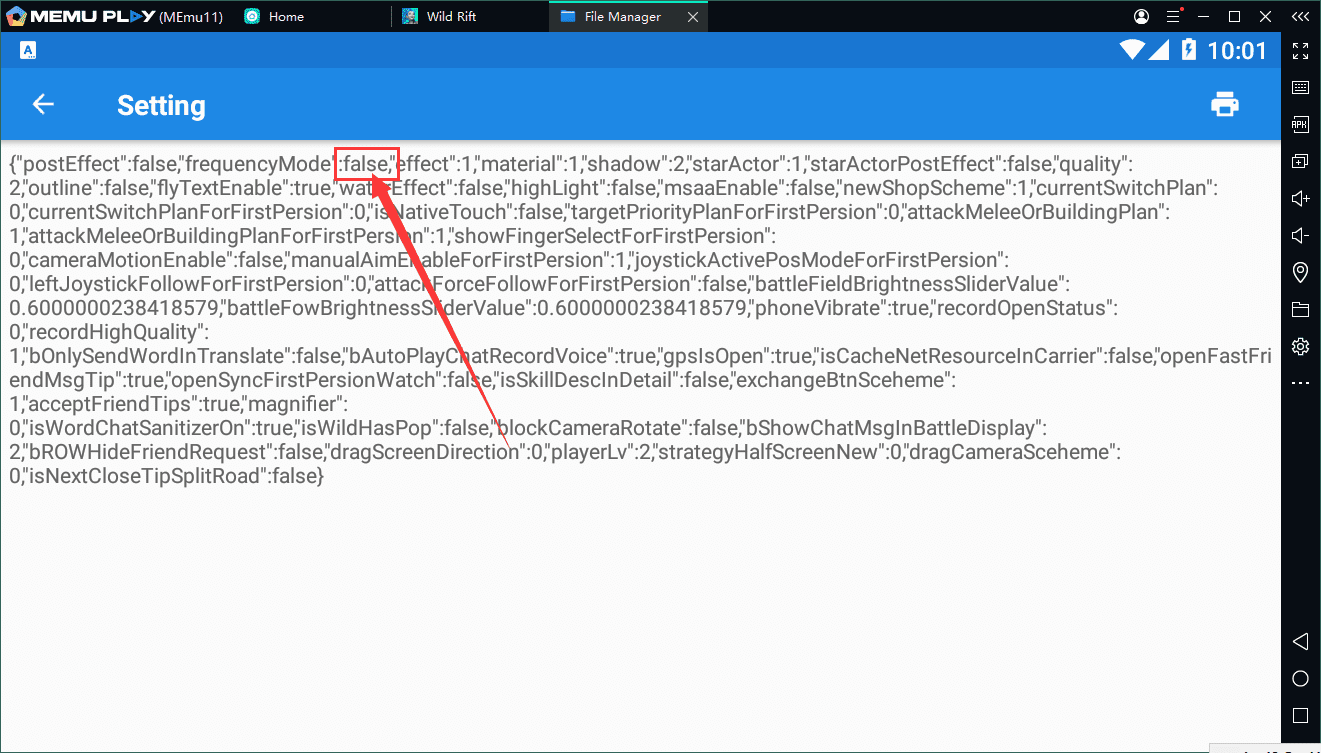Lower volume with sidebar speaker minus
The height and width of the screenshot is (753, 1321).
click(1300, 235)
